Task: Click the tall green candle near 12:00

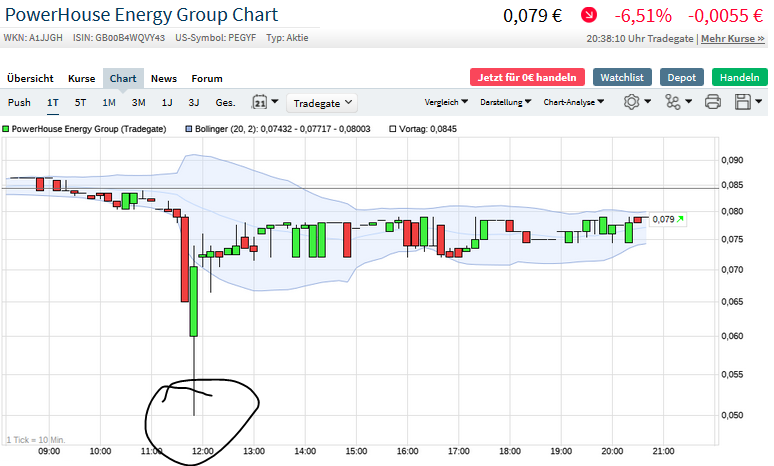Action: coord(194,302)
